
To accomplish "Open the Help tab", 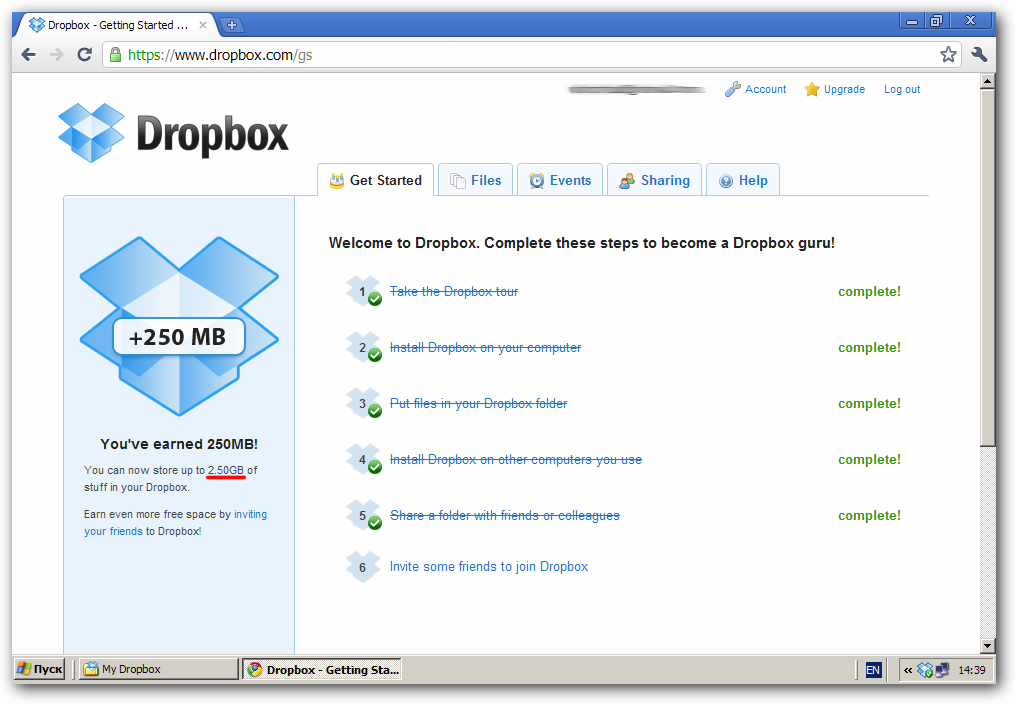I will click(743, 180).
